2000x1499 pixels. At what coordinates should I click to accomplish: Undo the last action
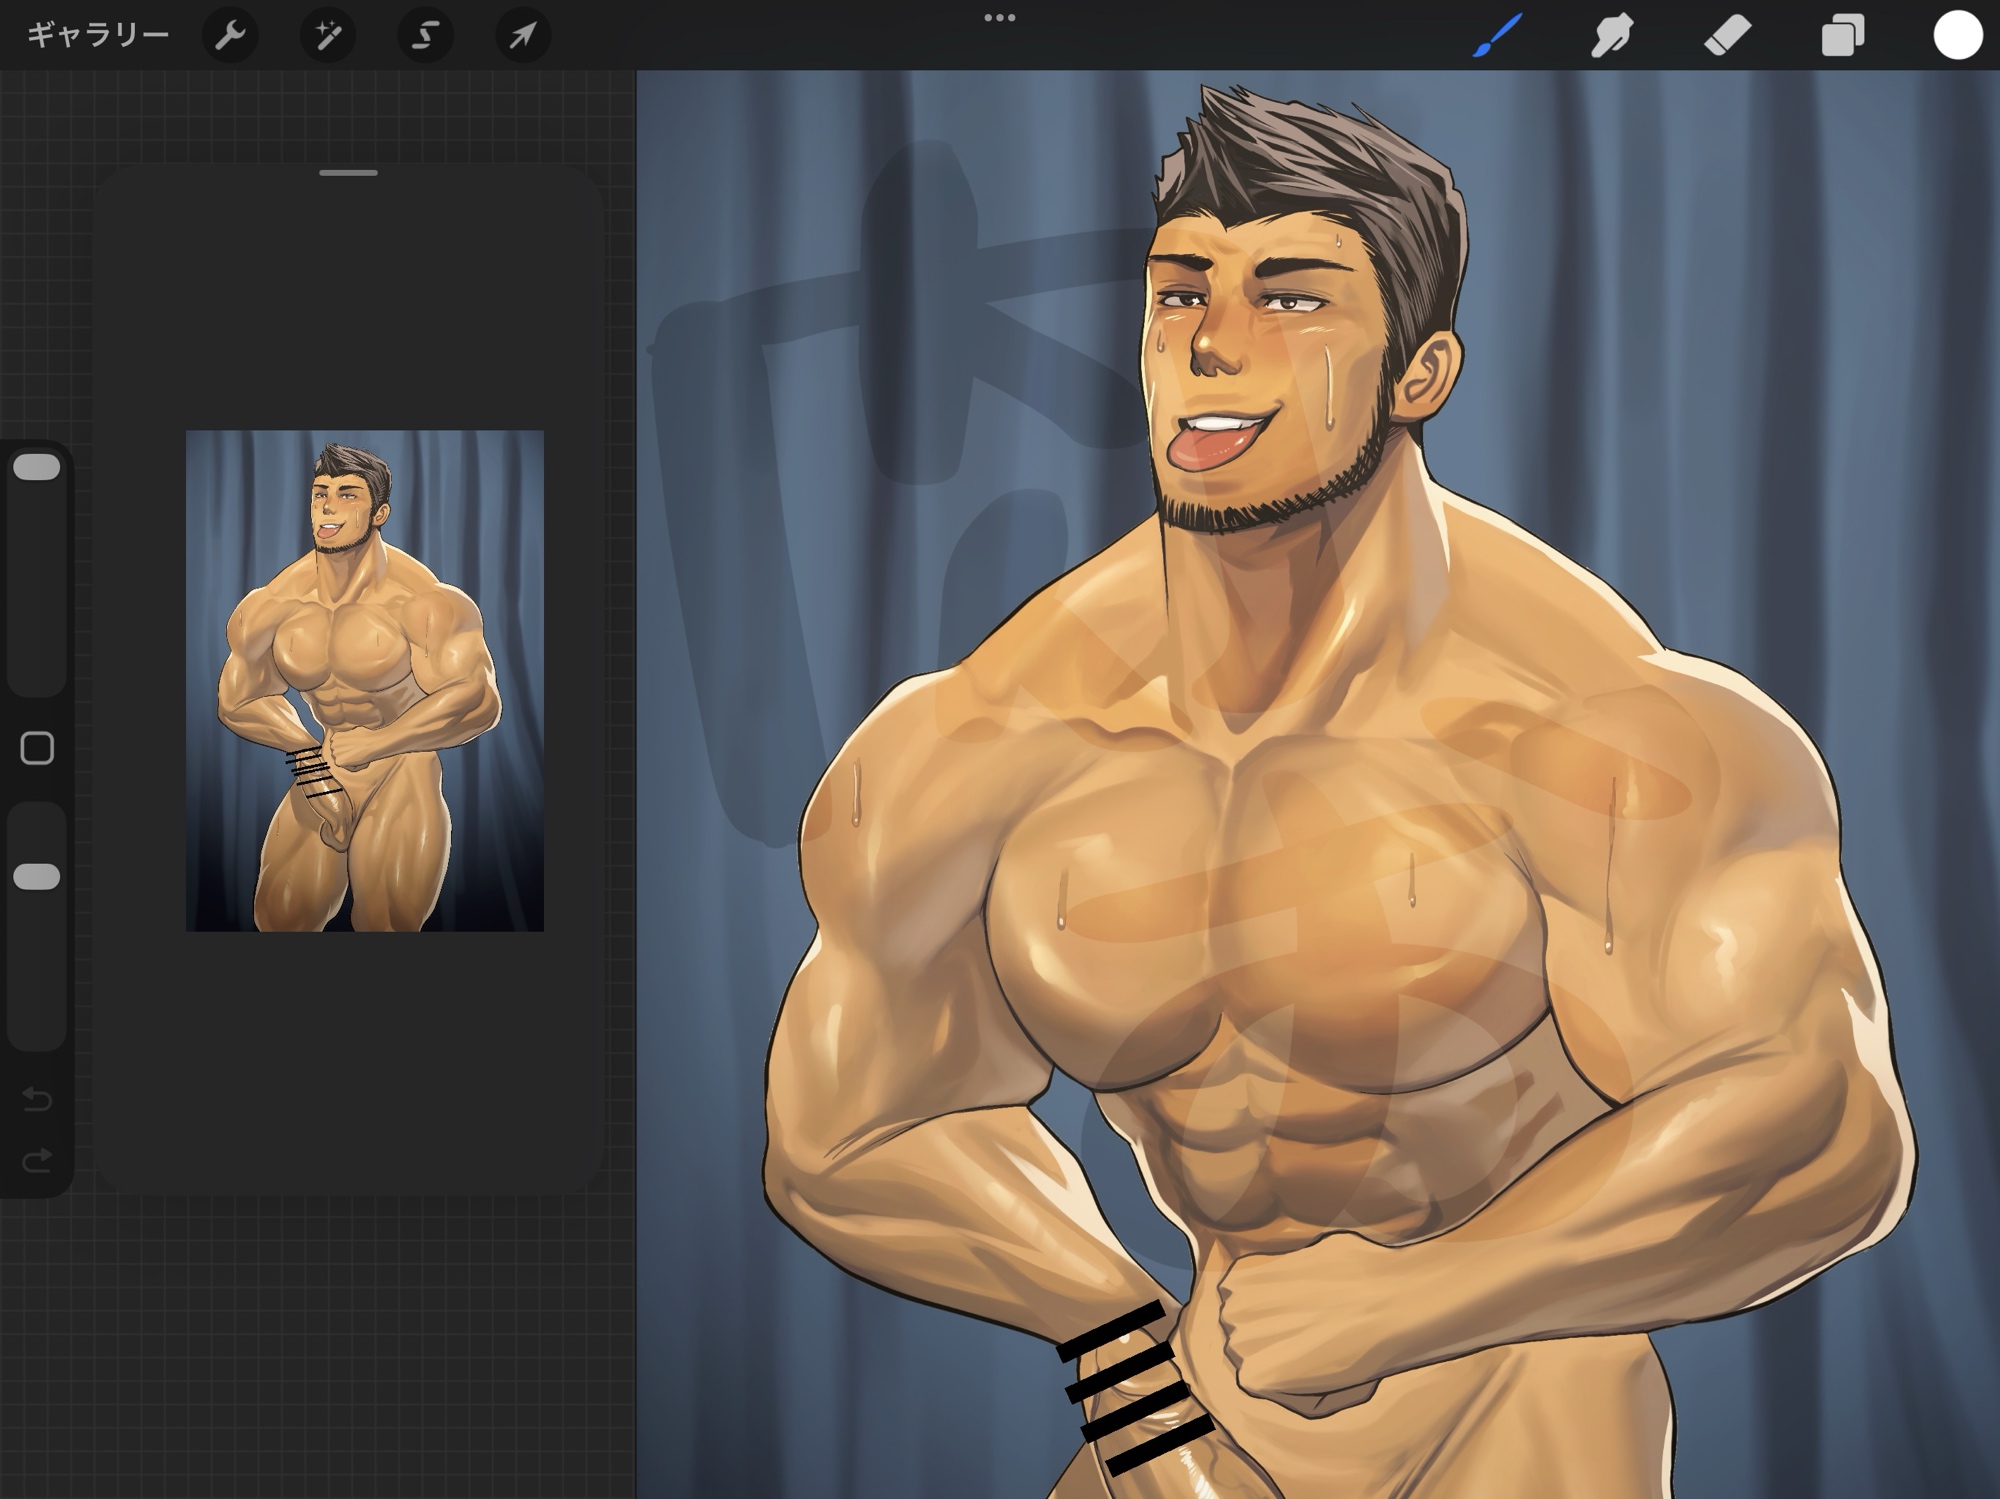37,1100
